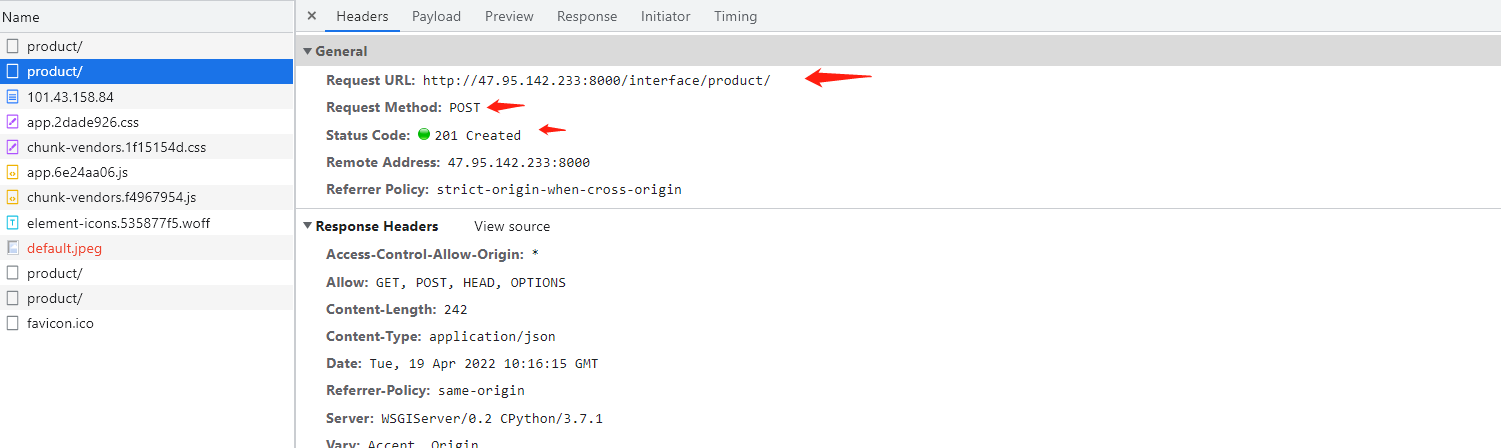Select the Response tab
1501x448 pixels.
[587, 16]
